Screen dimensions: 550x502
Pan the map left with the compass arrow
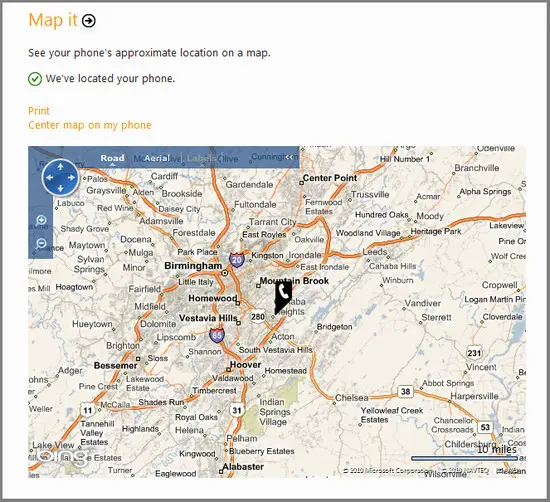[x=49, y=178]
